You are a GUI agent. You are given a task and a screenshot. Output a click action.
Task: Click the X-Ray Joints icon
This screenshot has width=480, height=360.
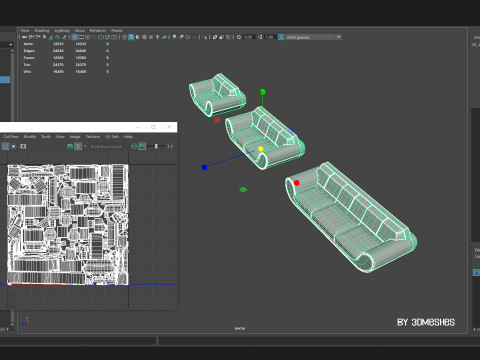pos(228,37)
